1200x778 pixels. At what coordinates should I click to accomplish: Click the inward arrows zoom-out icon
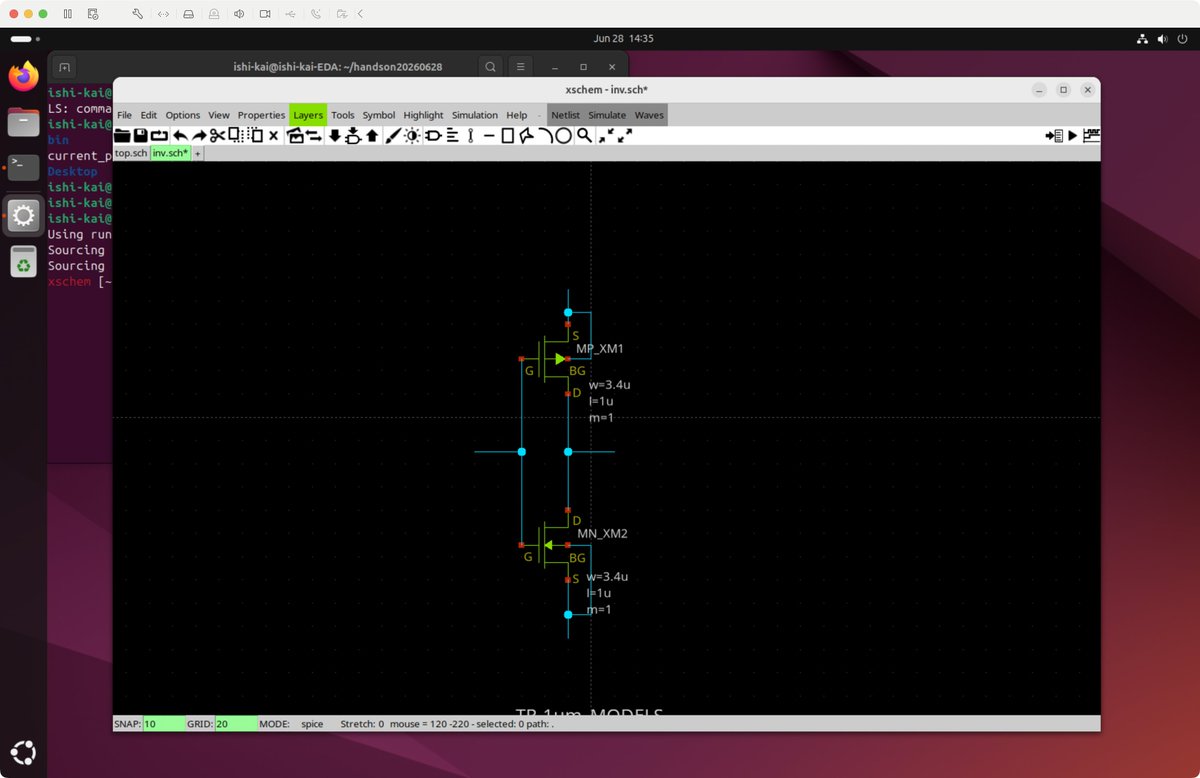pyautogui.click(x=606, y=135)
